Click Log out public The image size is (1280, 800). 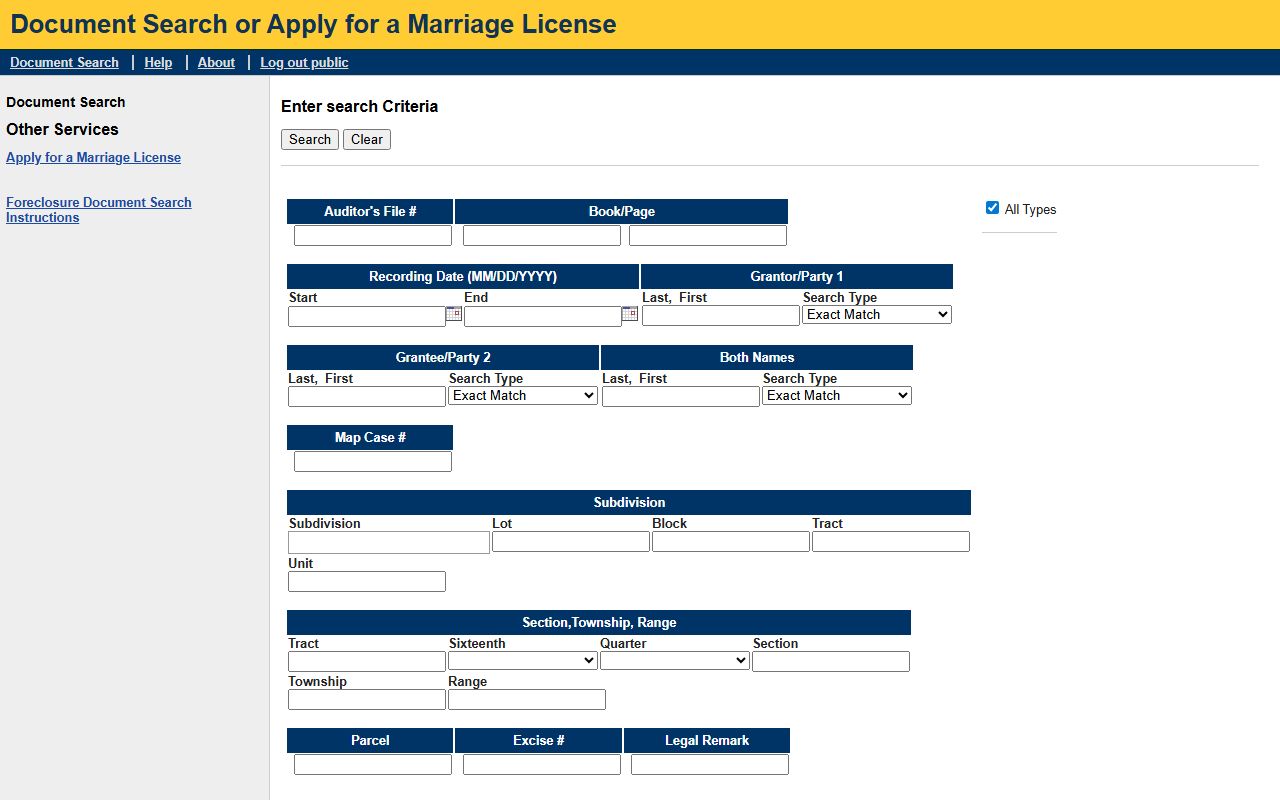click(304, 62)
